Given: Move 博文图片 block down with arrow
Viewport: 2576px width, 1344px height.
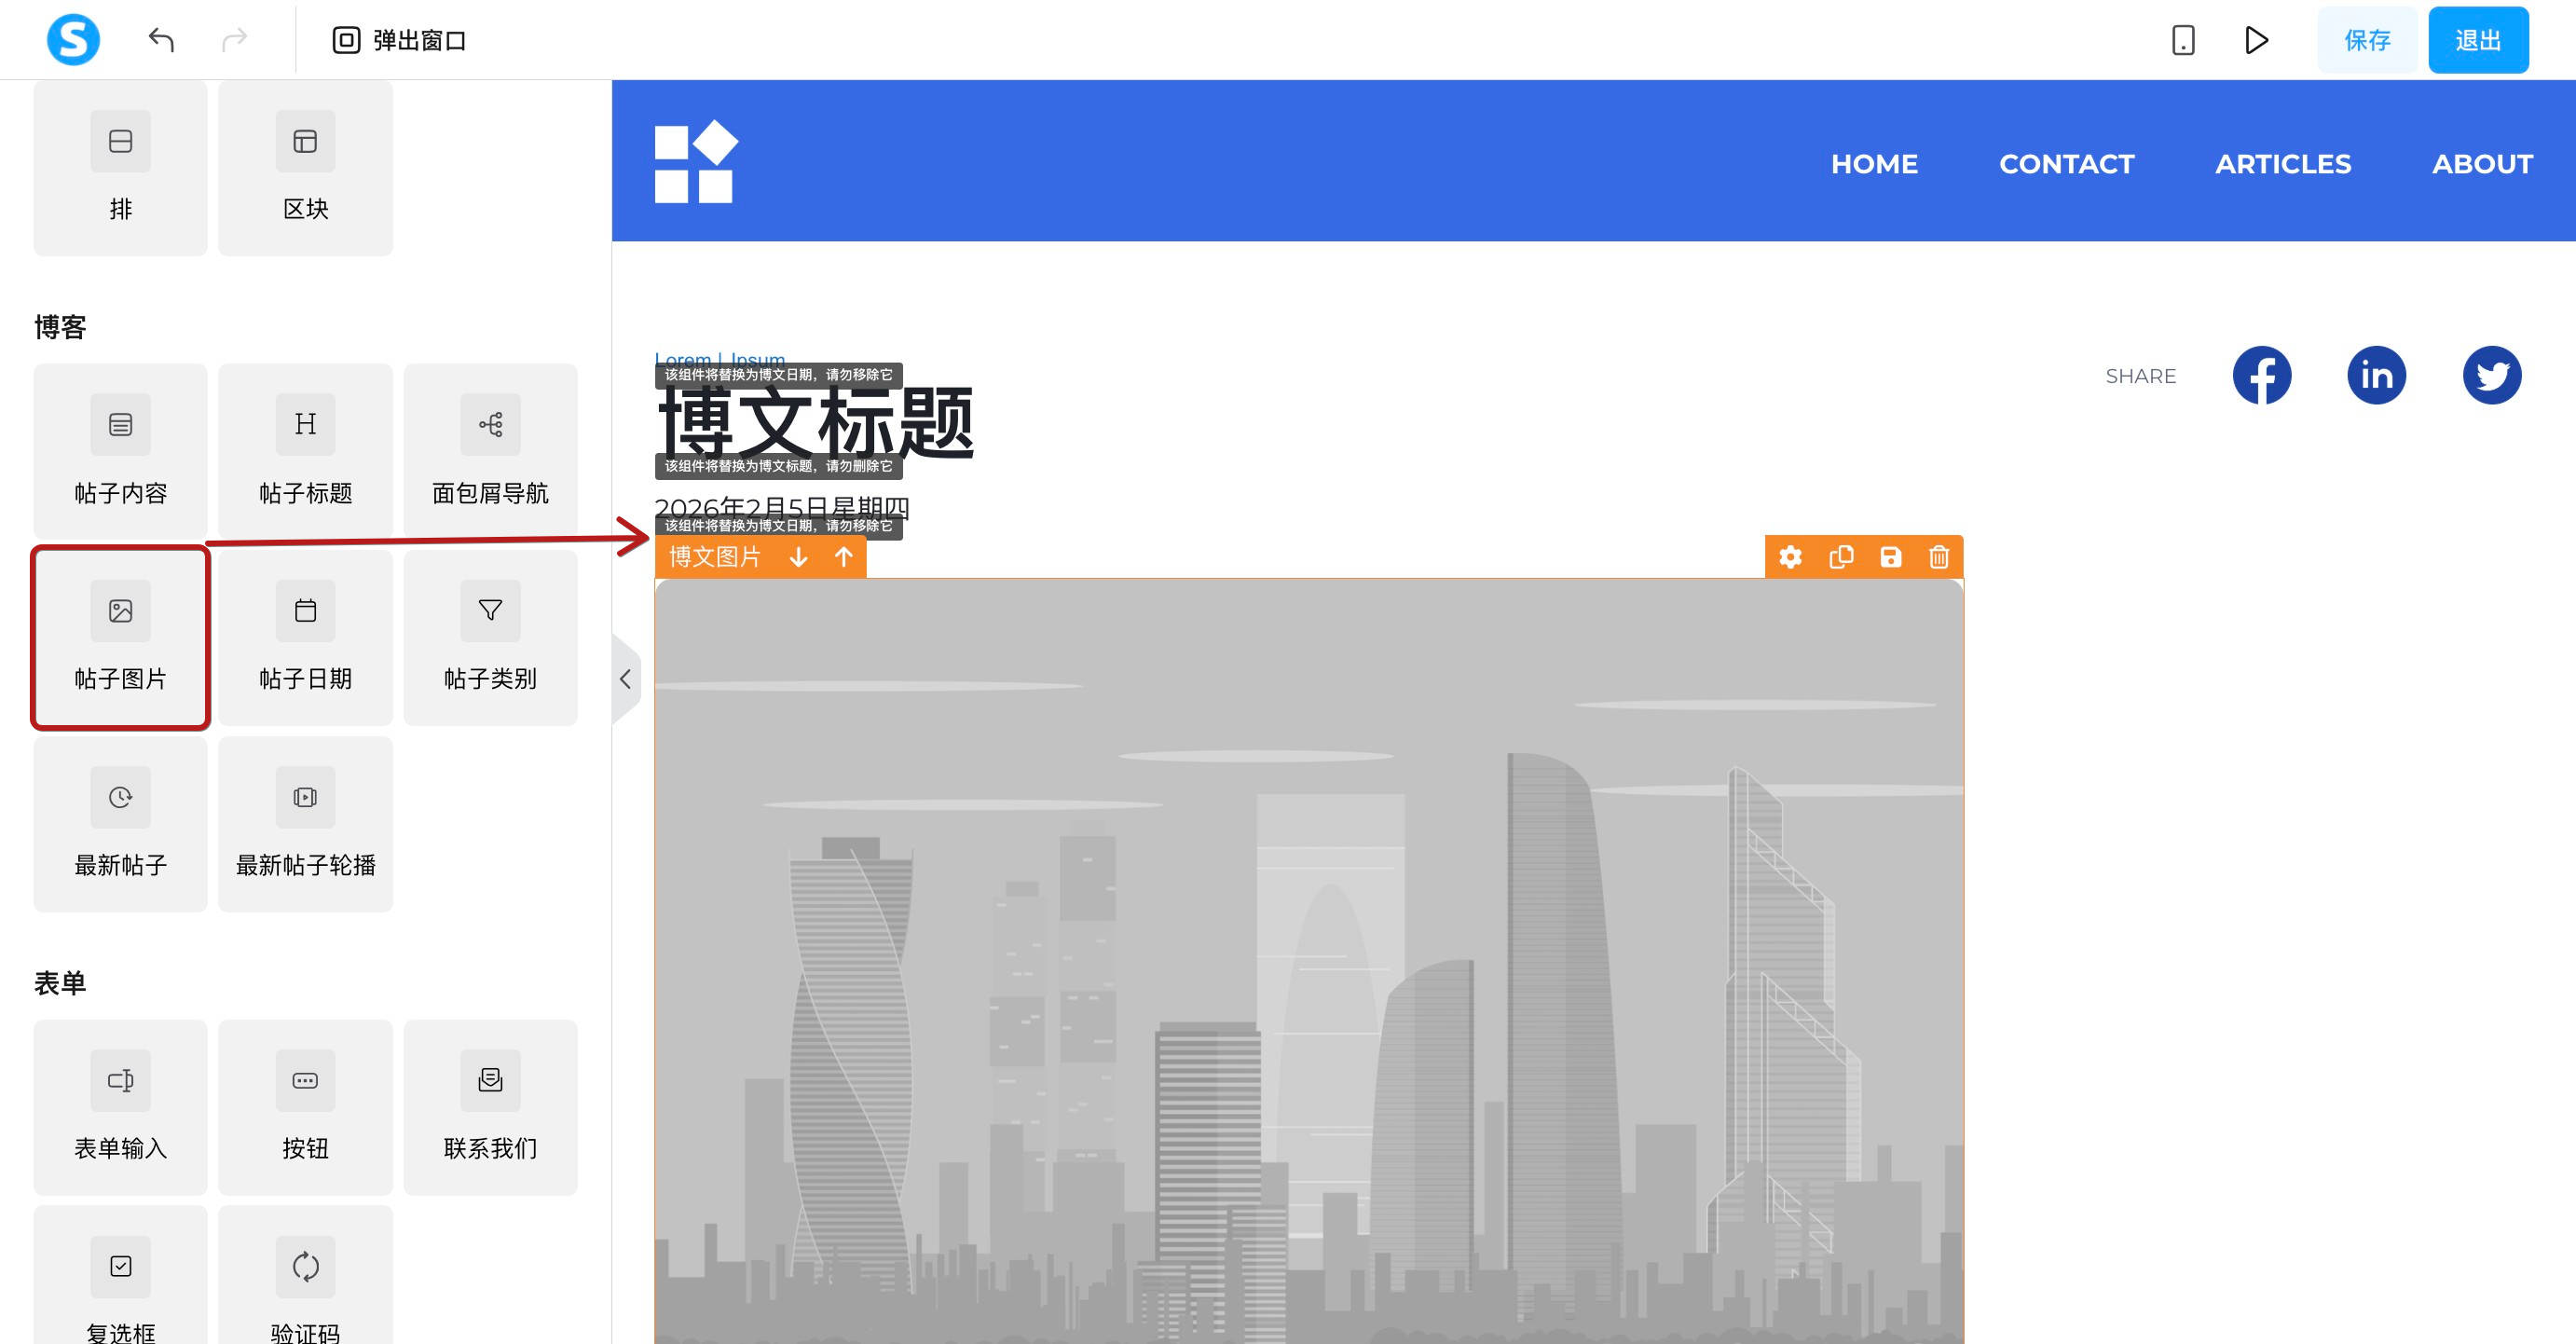Looking at the screenshot, I should [798, 557].
